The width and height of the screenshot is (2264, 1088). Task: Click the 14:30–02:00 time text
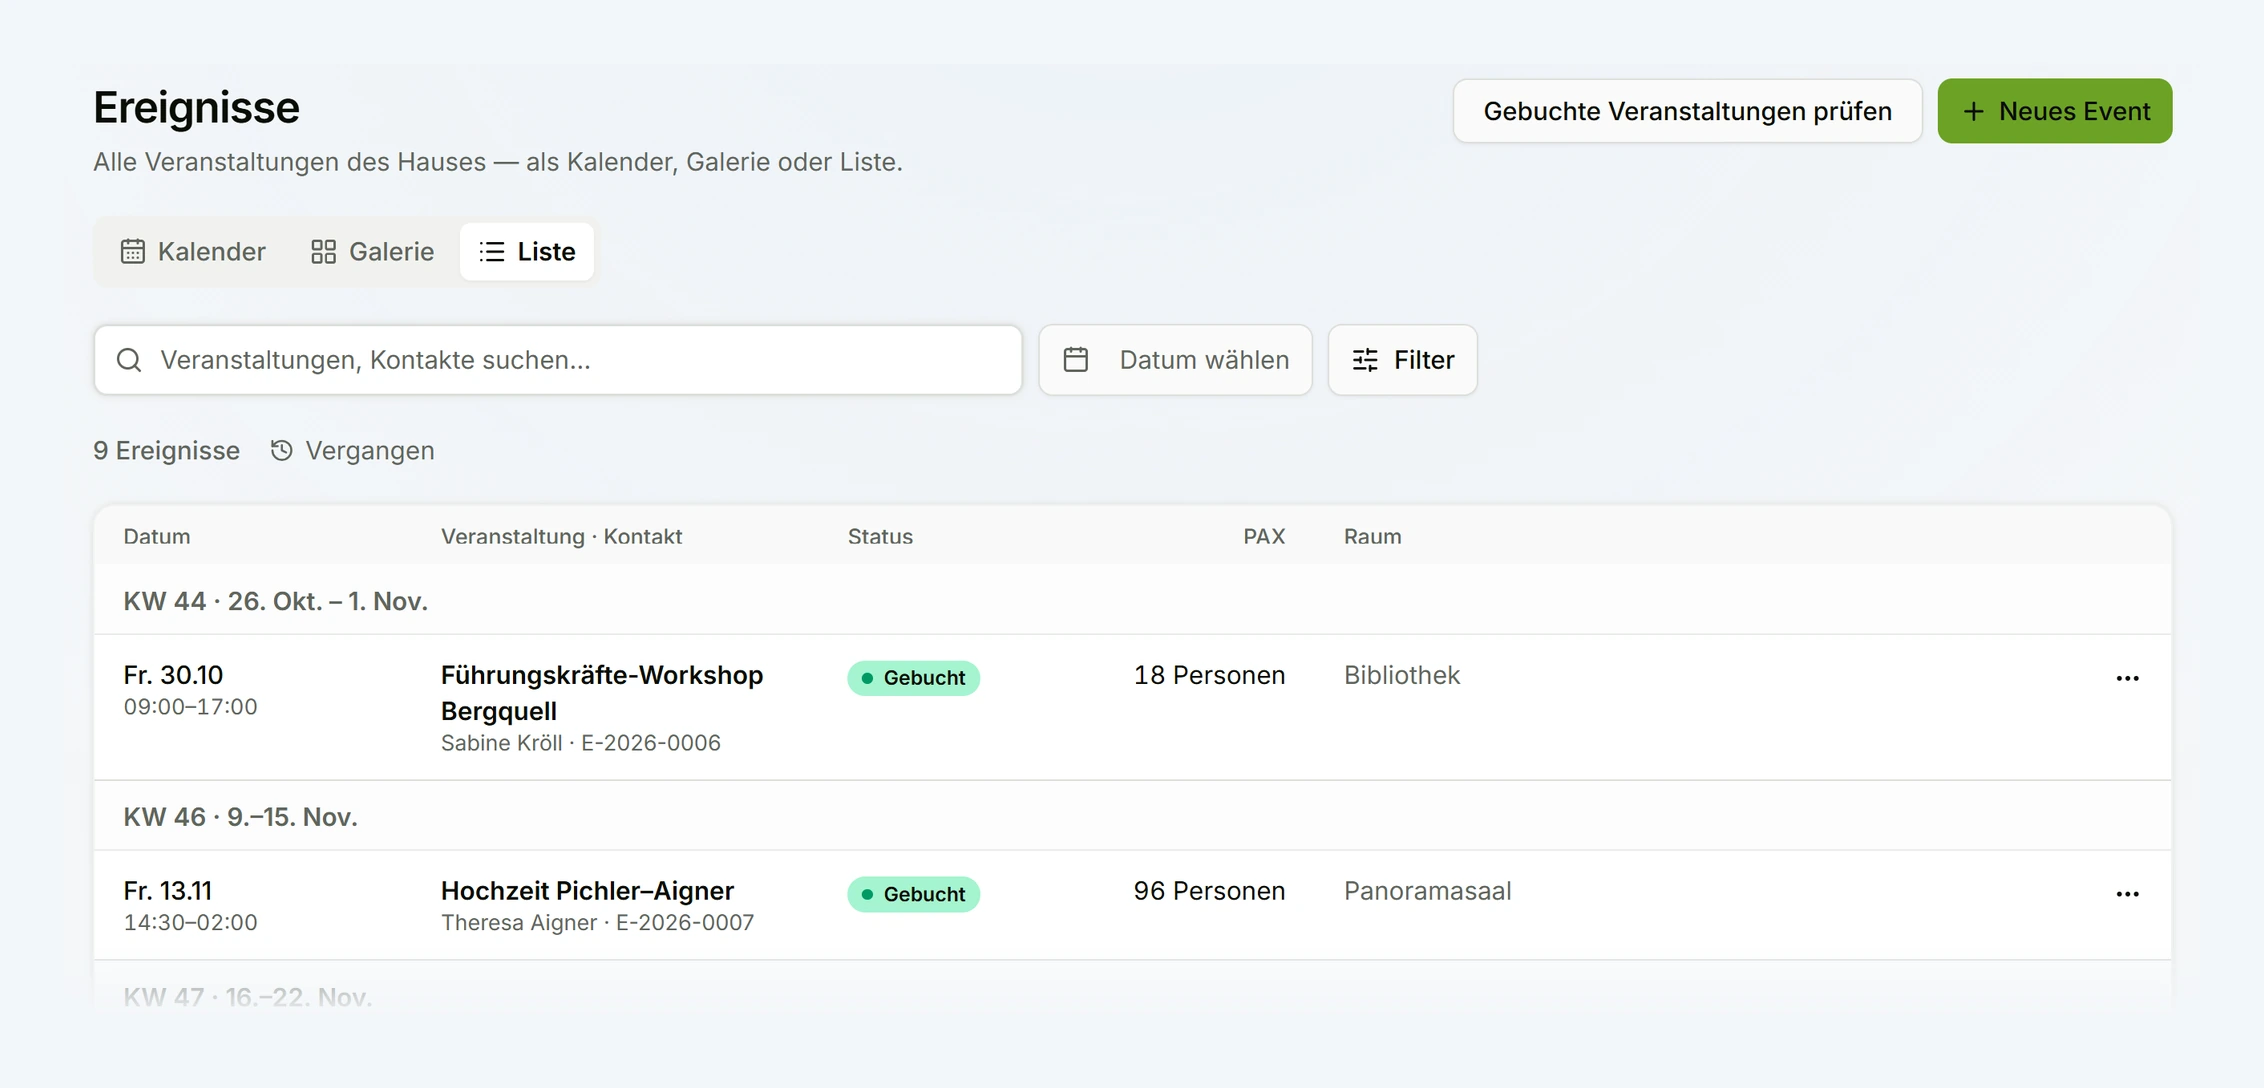190,922
